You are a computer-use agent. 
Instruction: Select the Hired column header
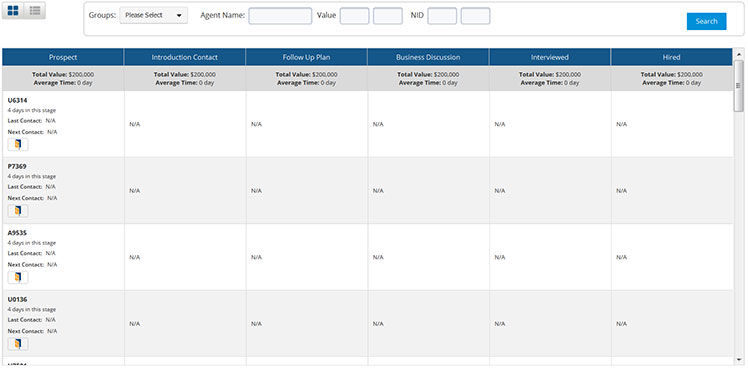click(x=671, y=57)
